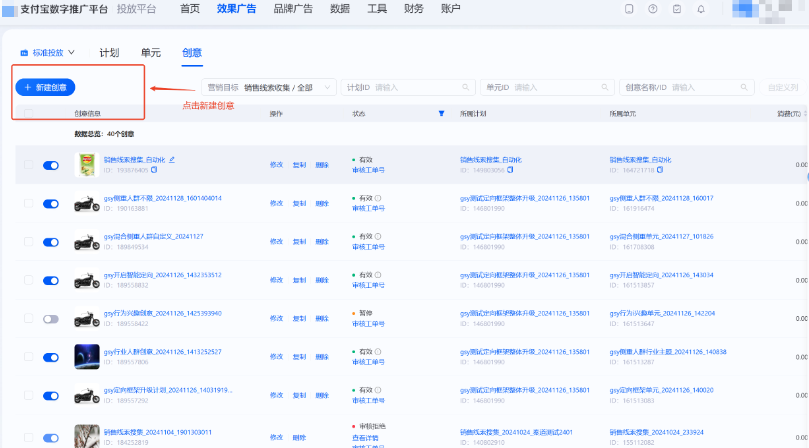Click search icon in 计划ID field

465,87
